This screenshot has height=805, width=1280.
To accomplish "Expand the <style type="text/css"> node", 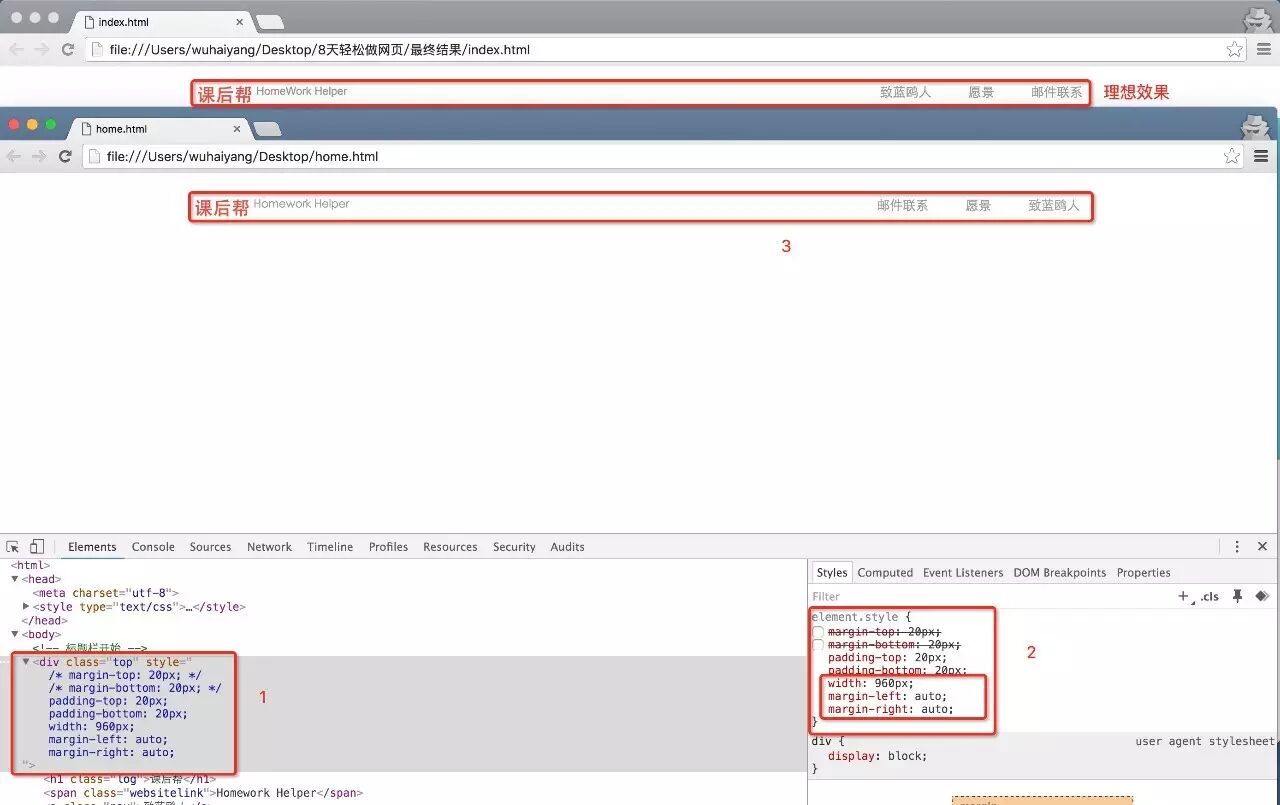I will (26, 607).
